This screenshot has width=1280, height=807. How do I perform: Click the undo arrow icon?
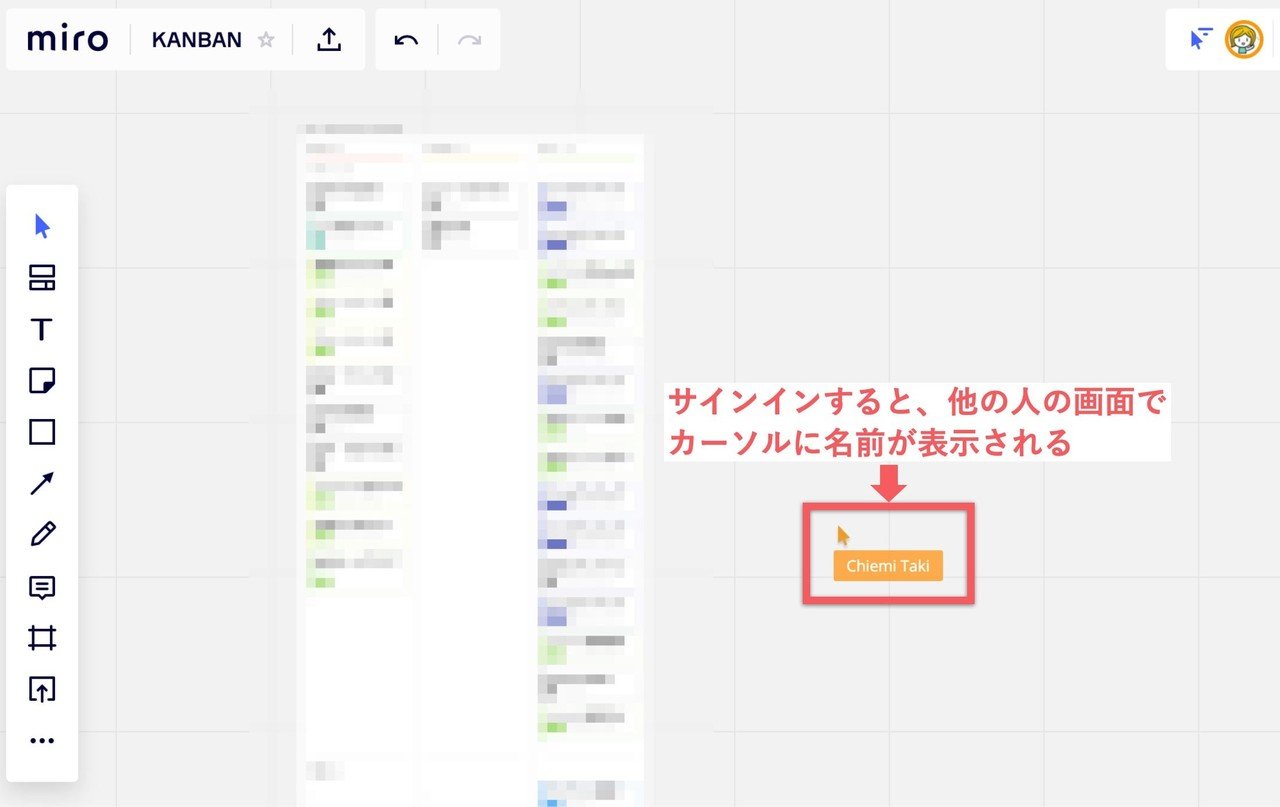[406, 39]
